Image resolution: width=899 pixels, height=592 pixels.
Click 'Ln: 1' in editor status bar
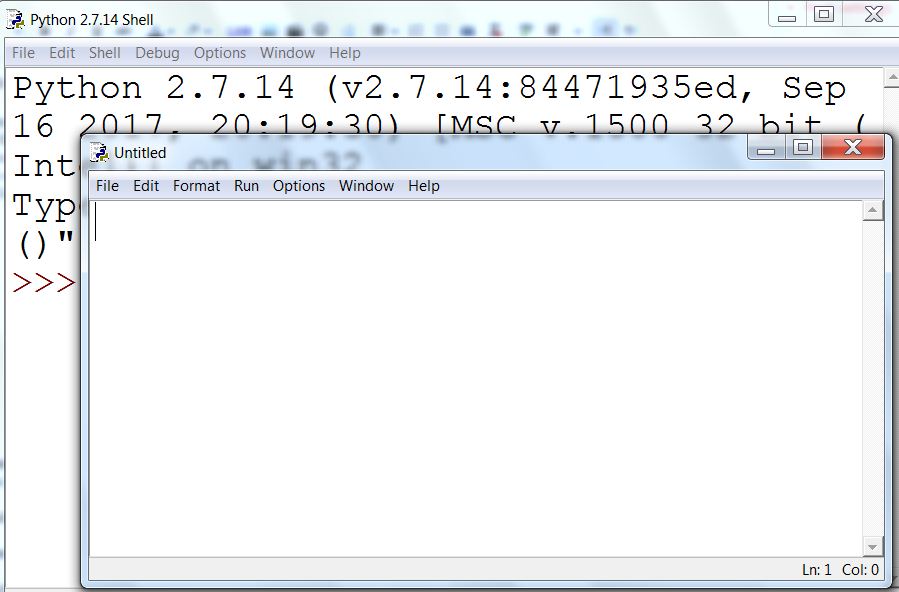click(x=816, y=570)
